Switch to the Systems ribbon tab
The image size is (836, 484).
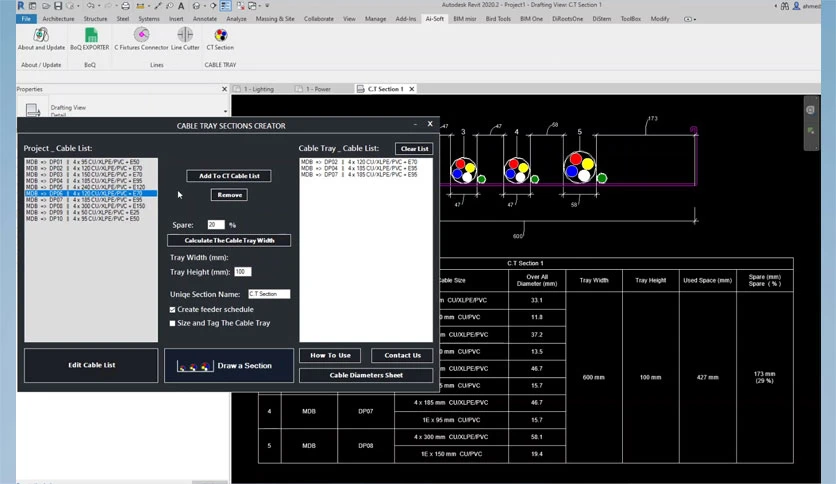click(149, 19)
